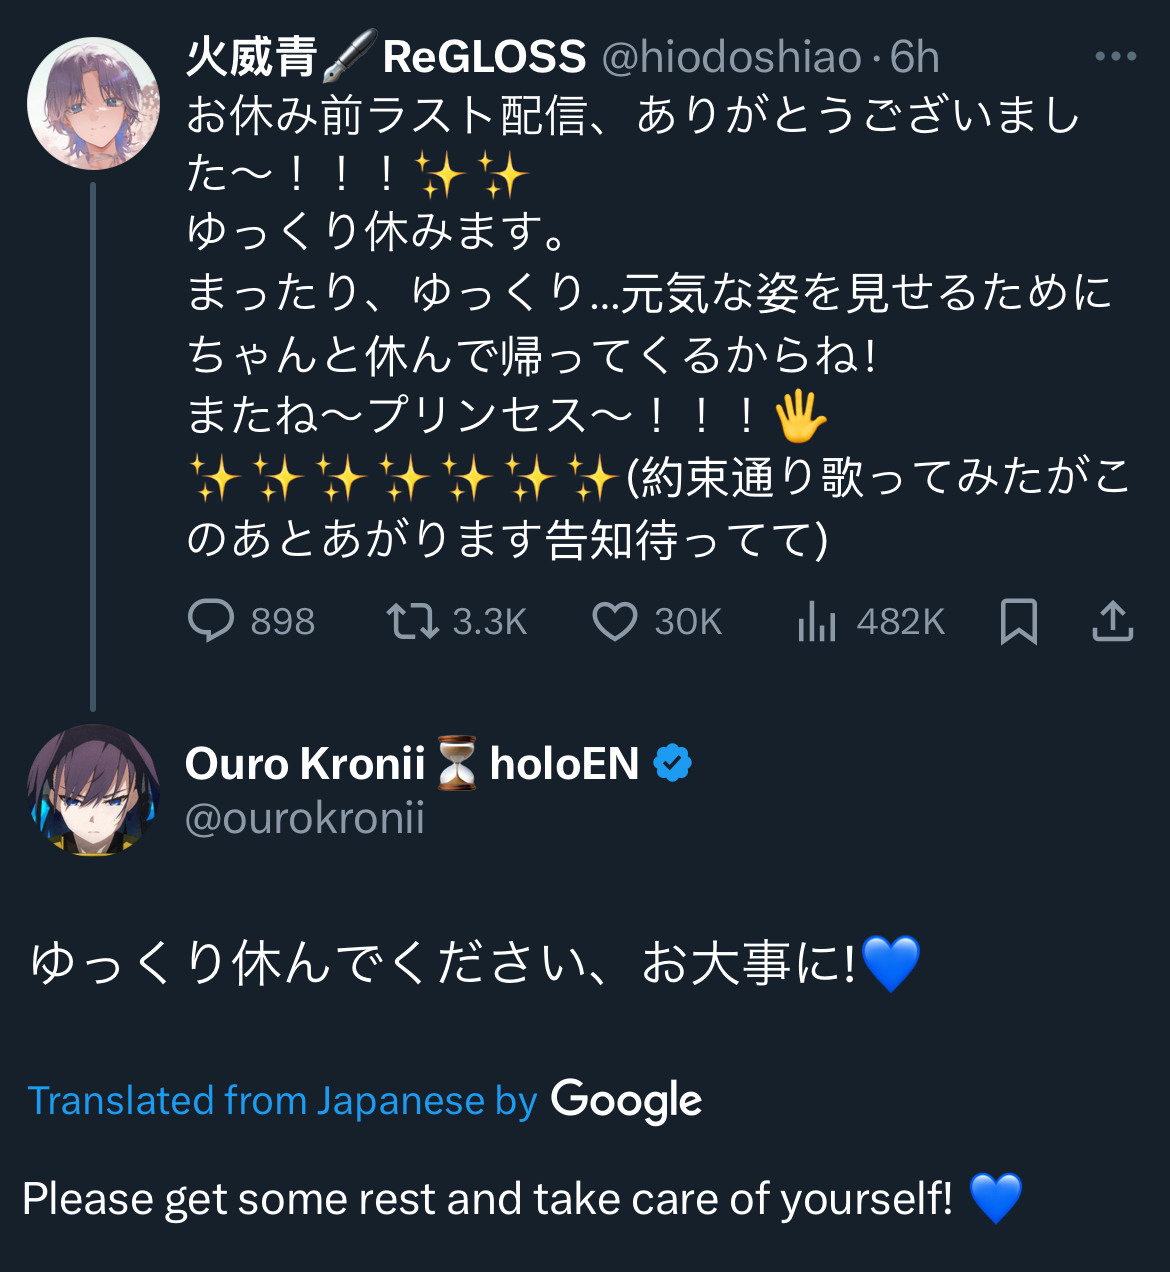Tap Ouro Kronii's verified badge
This screenshot has height=1272, width=1170.
coord(672,763)
